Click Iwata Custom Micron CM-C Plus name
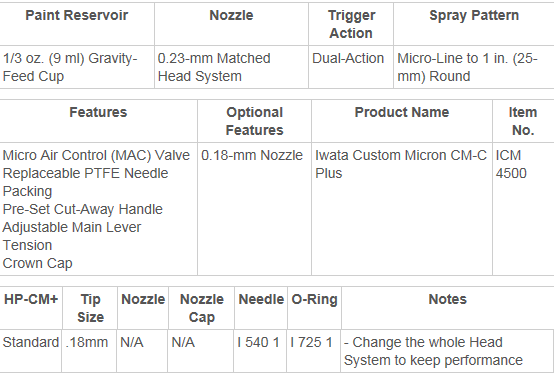The image size is (554, 374). (x=401, y=164)
